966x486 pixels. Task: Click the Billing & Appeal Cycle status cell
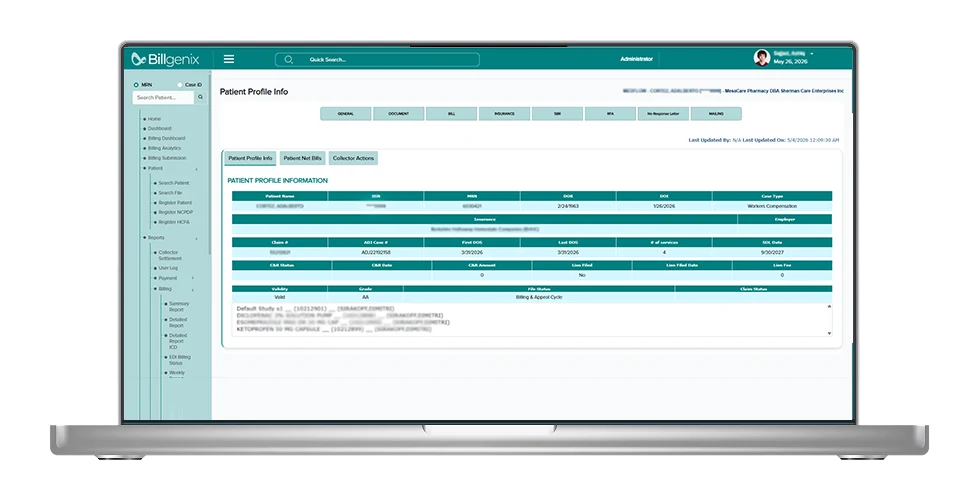[x=539, y=298]
